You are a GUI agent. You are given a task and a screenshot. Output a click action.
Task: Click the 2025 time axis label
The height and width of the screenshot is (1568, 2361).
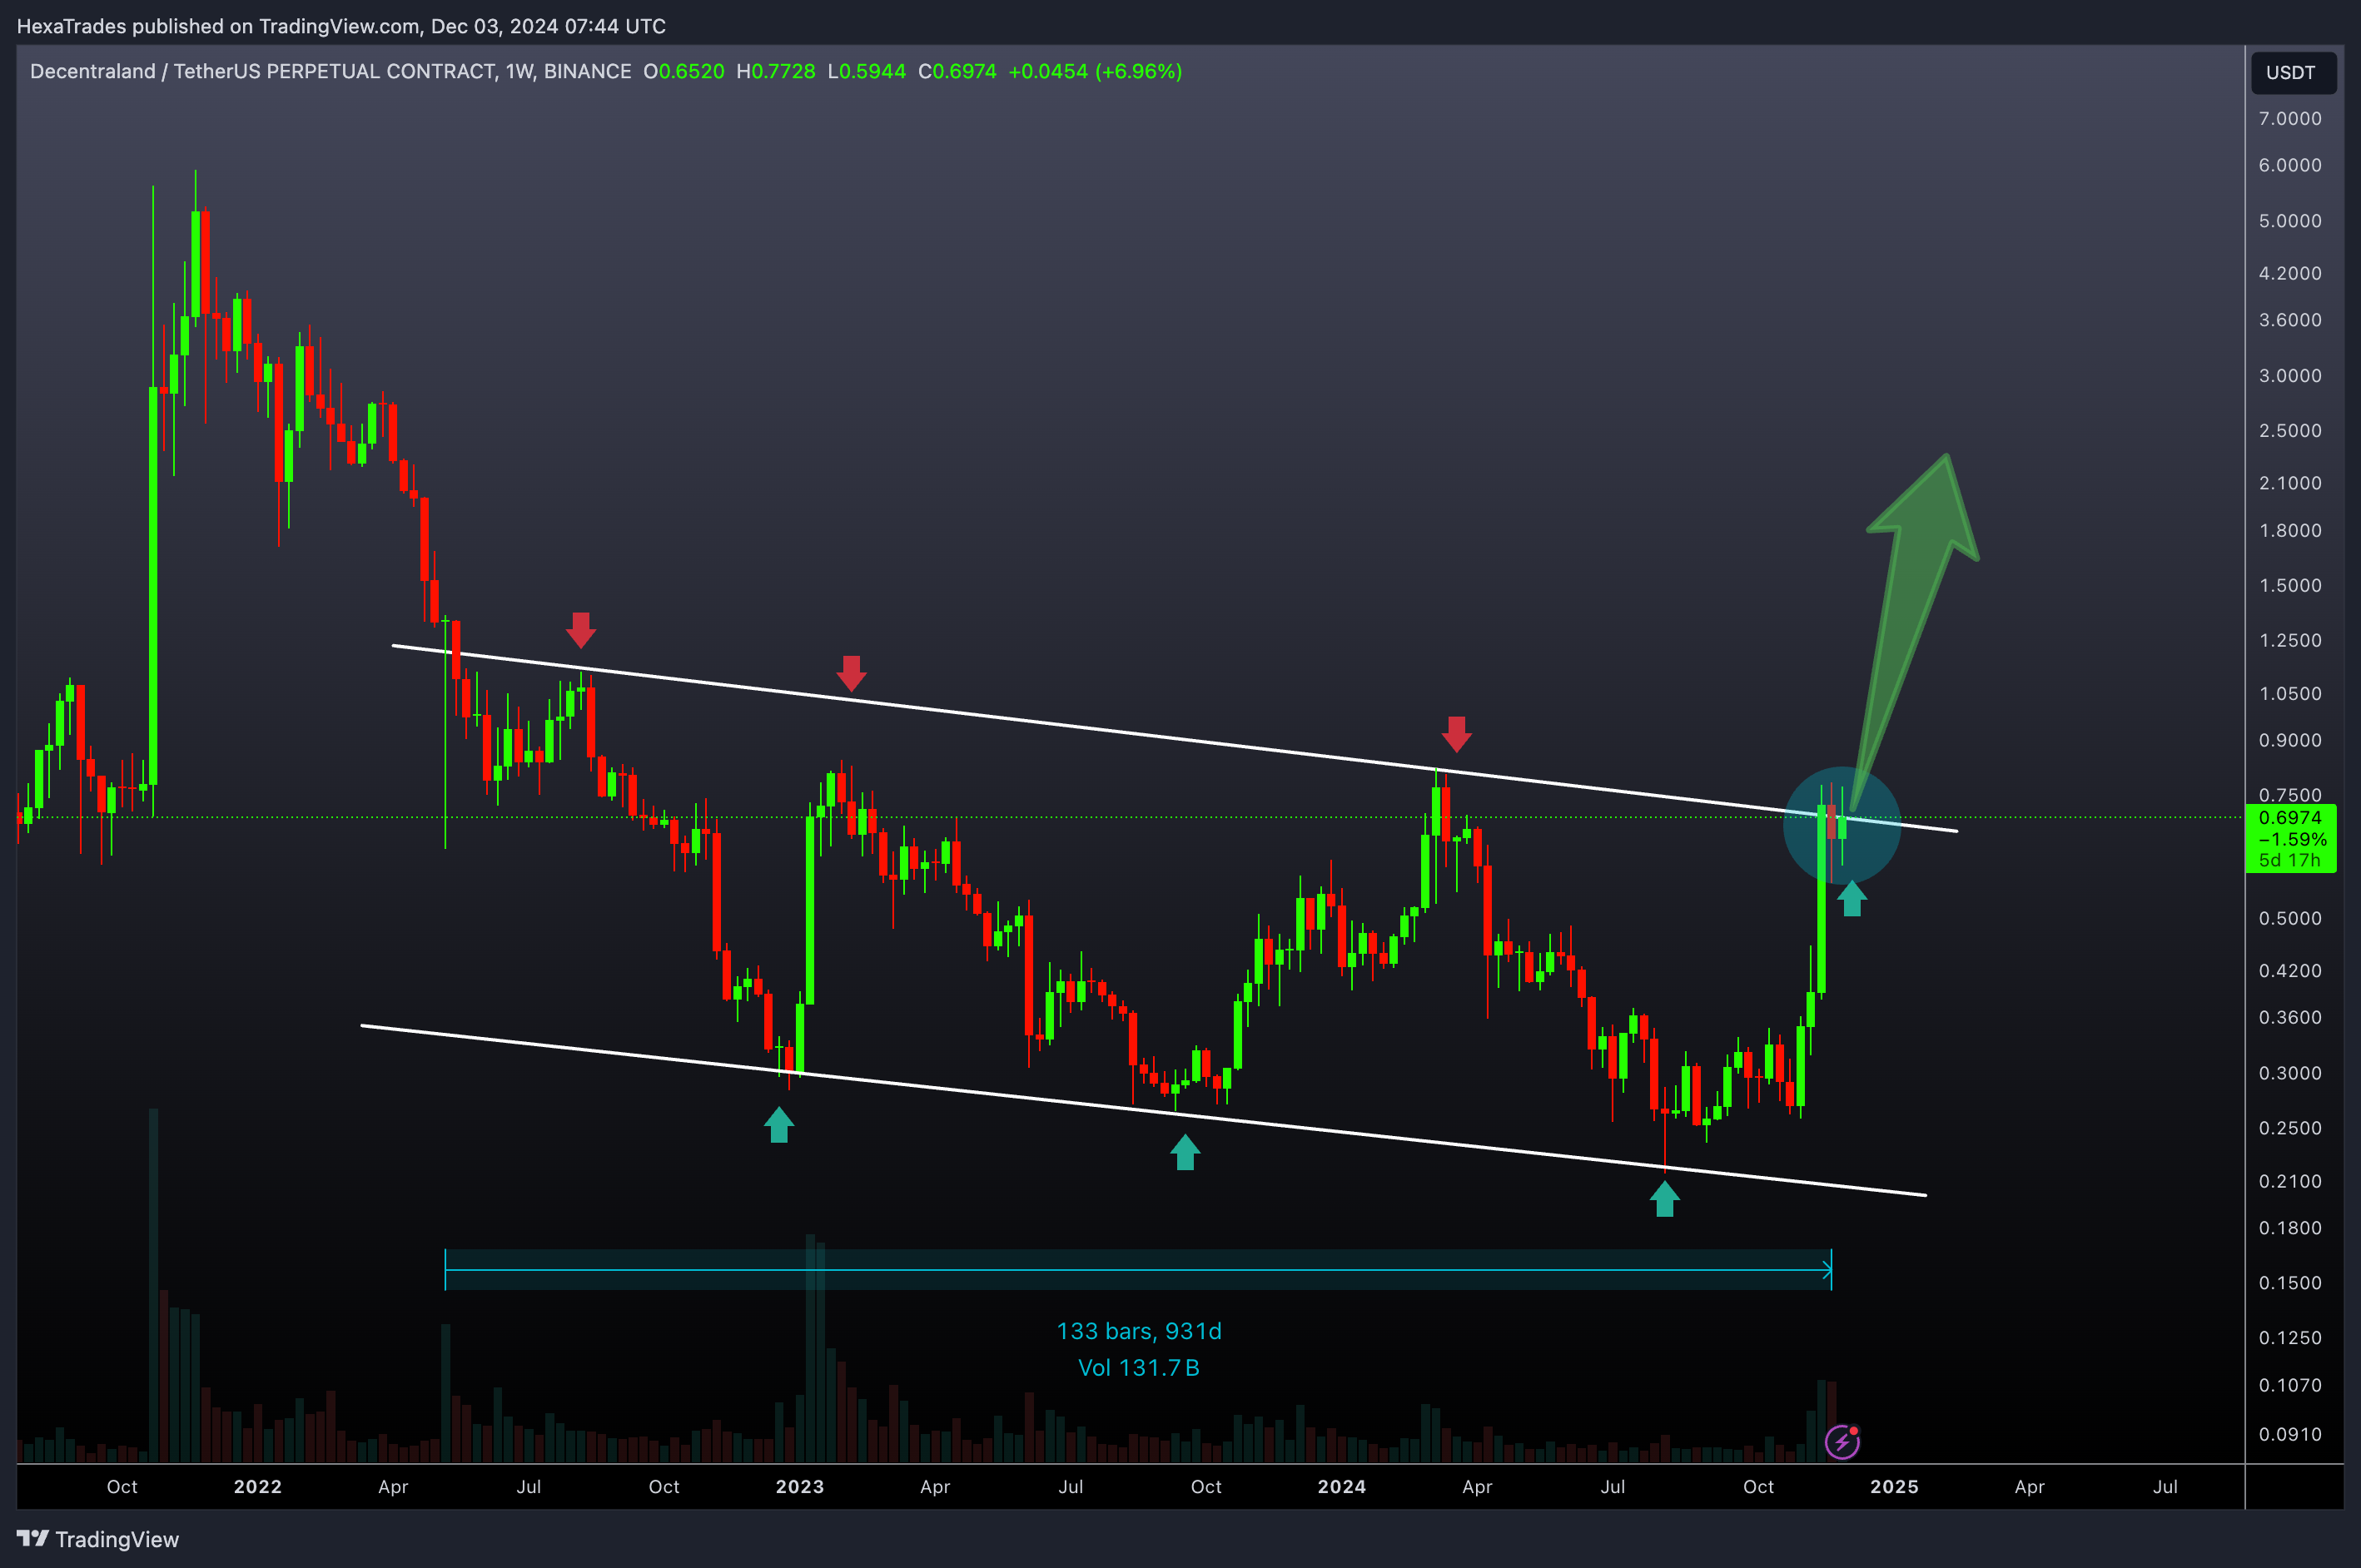(x=1894, y=1487)
